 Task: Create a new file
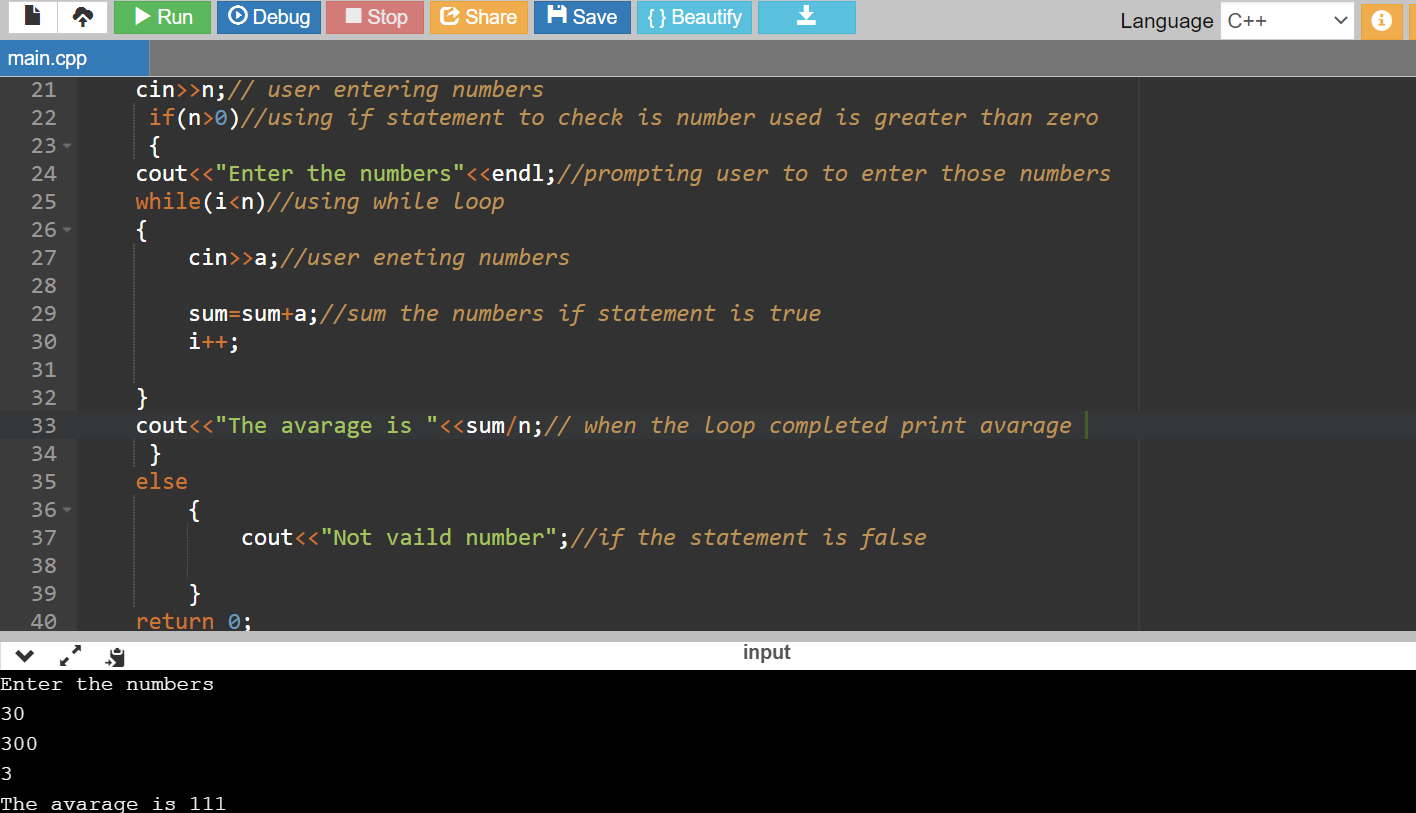coord(31,17)
